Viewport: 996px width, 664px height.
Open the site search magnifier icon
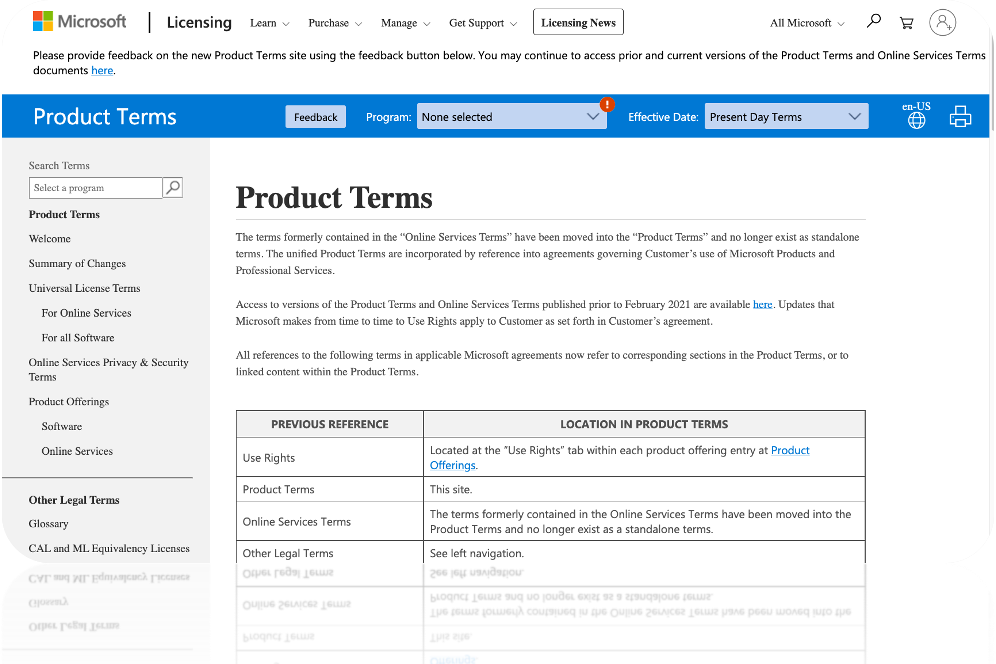point(874,21)
